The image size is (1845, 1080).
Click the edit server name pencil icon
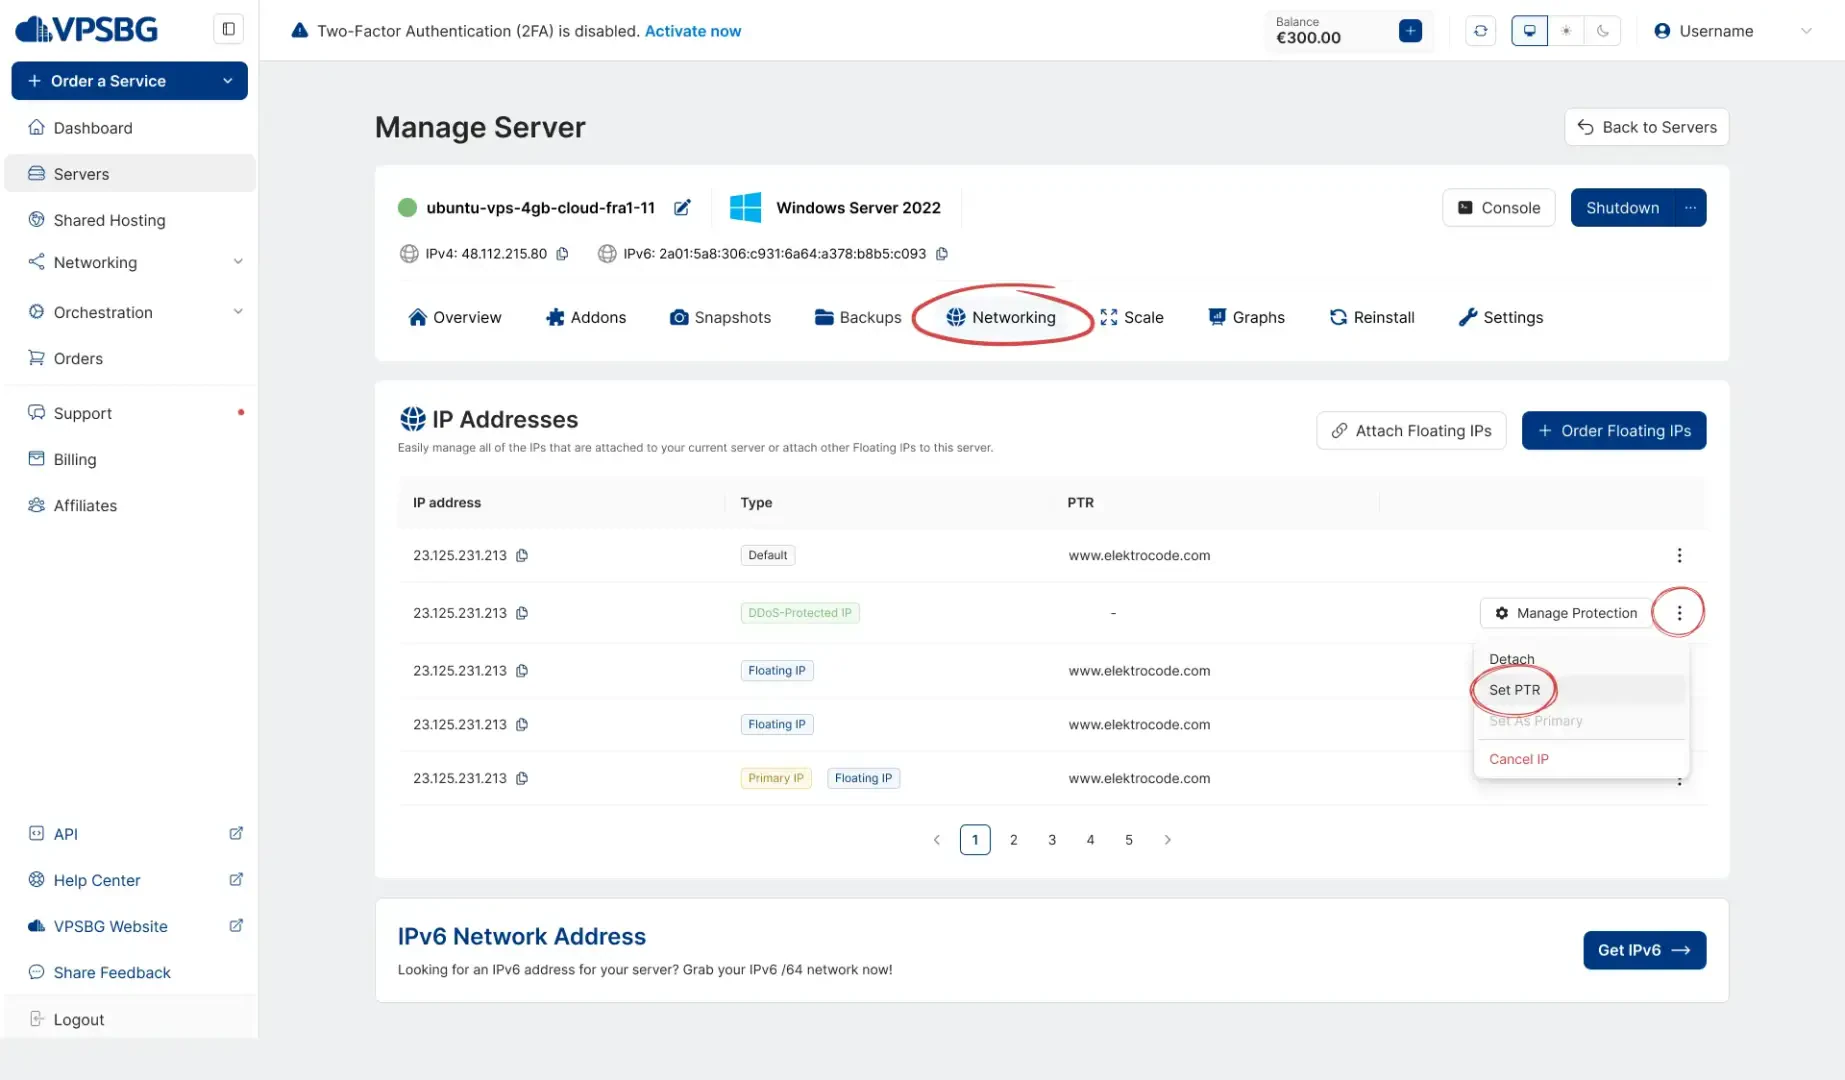coord(682,208)
